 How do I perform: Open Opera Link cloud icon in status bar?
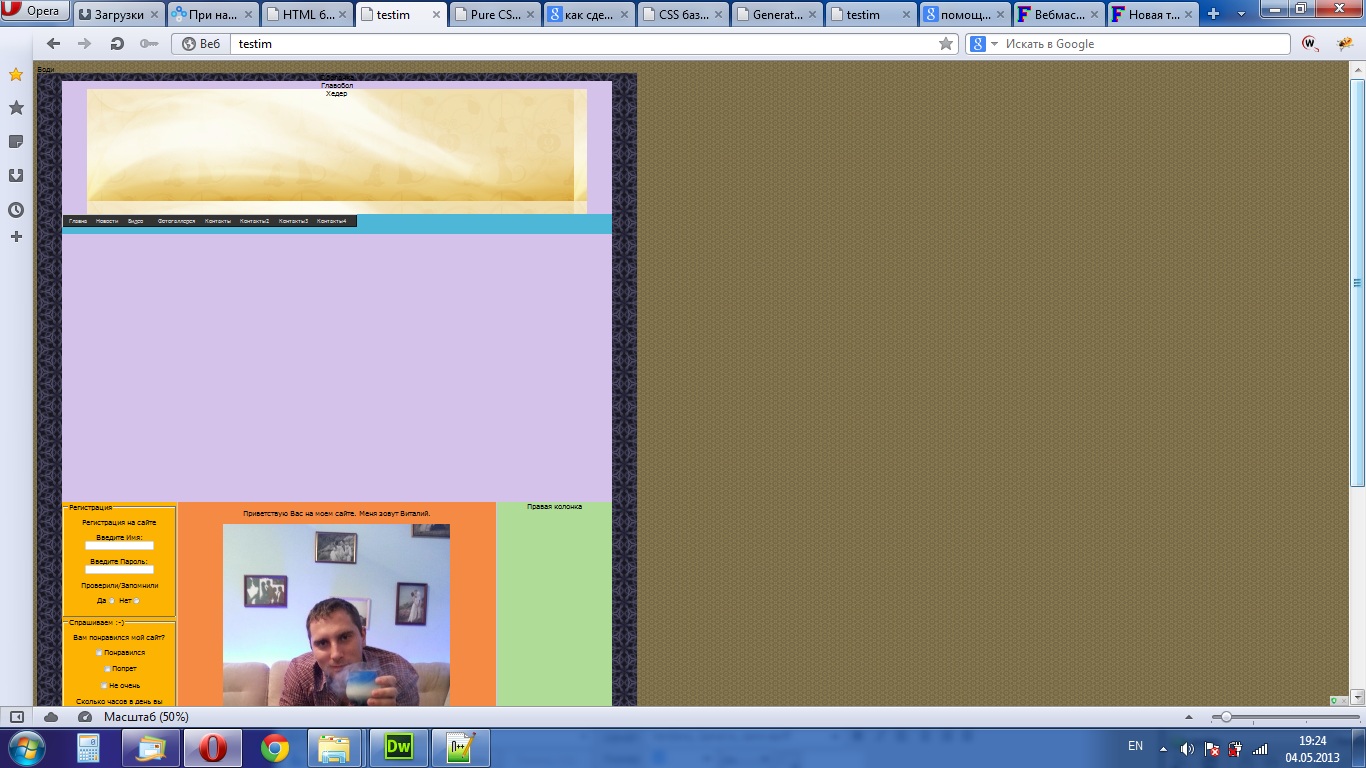point(51,717)
